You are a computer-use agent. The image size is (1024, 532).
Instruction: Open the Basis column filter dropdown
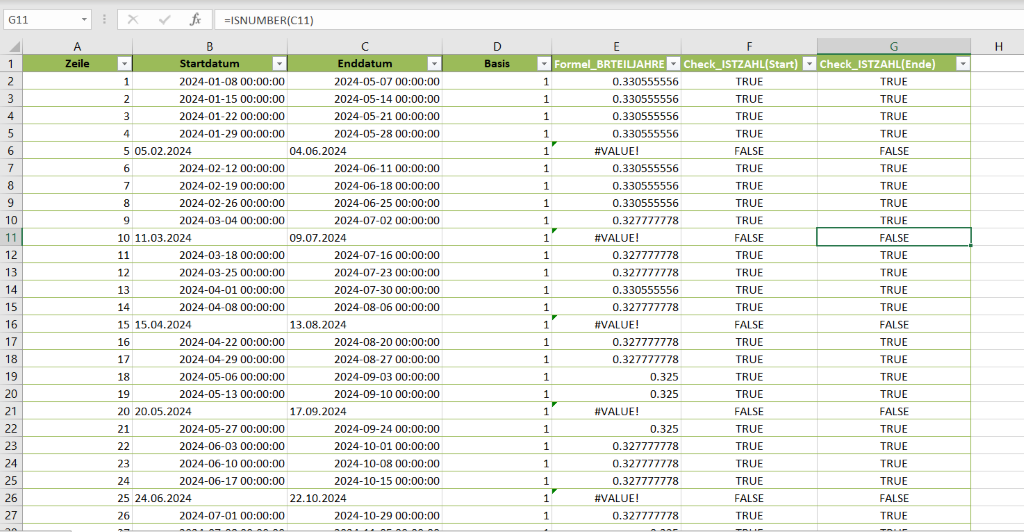(x=543, y=64)
